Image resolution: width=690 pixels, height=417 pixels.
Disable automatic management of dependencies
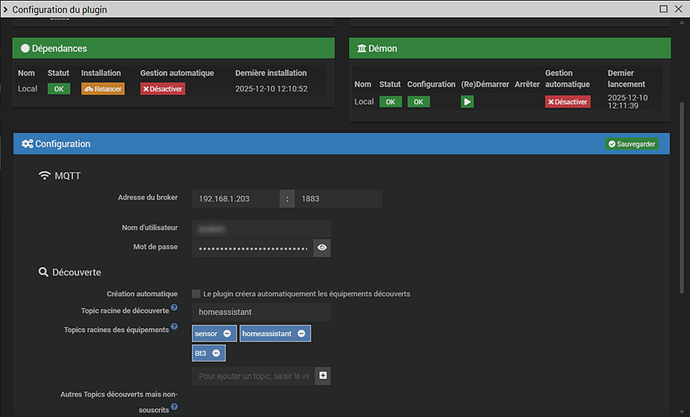[162, 89]
